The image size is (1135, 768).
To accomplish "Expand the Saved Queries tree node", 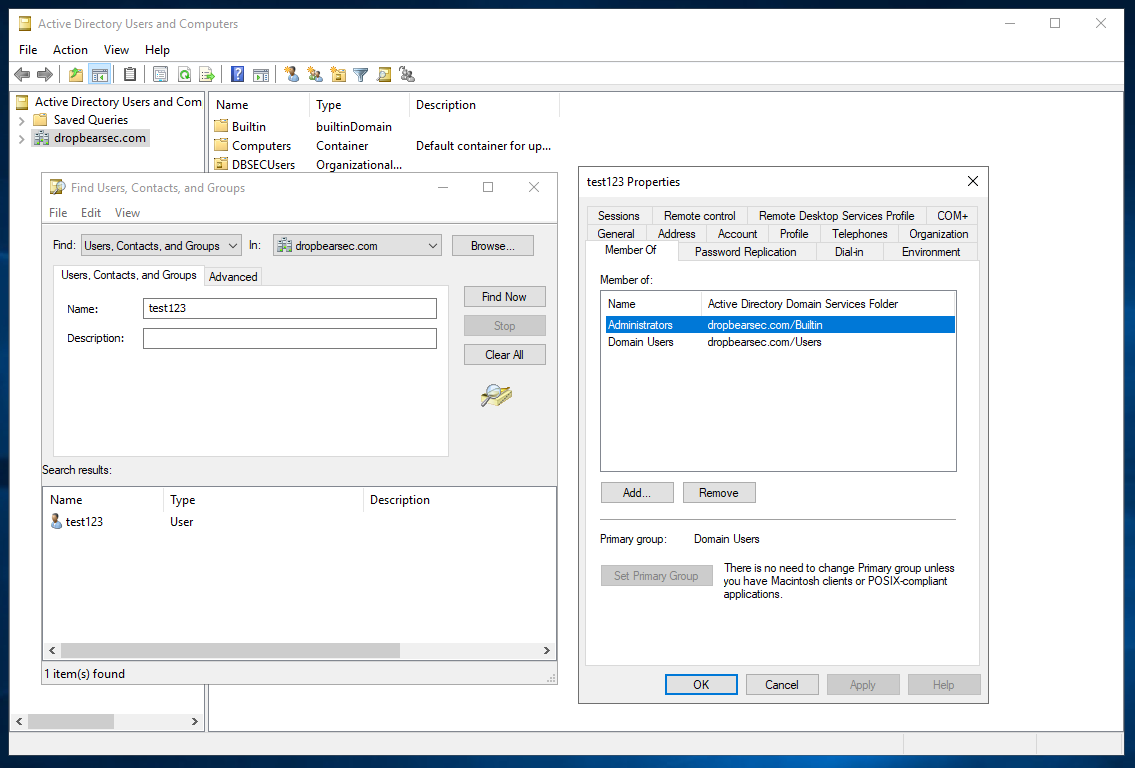I will click(x=22, y=120).
